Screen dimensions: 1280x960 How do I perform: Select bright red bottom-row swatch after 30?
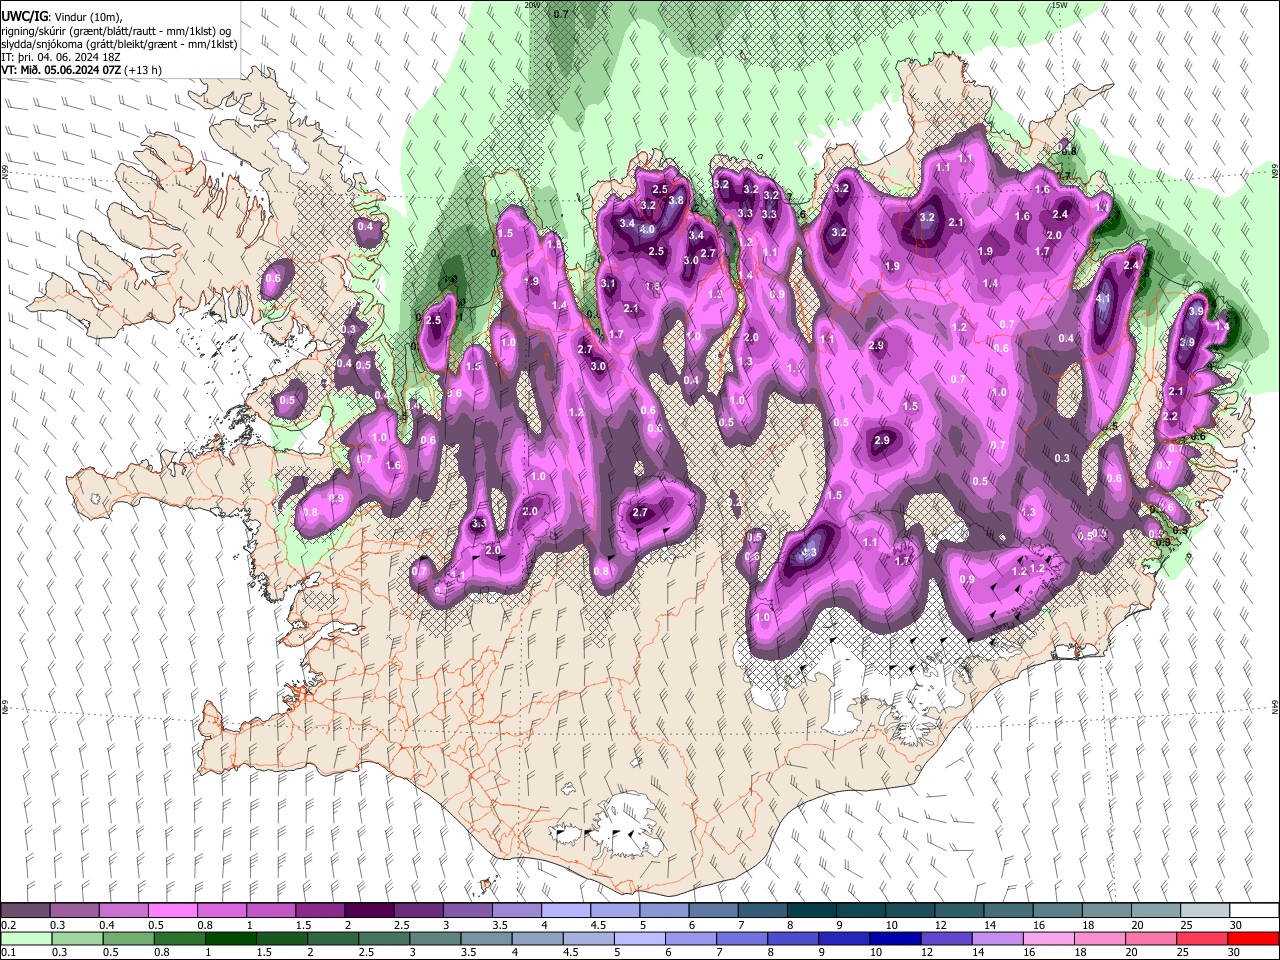1253,938
